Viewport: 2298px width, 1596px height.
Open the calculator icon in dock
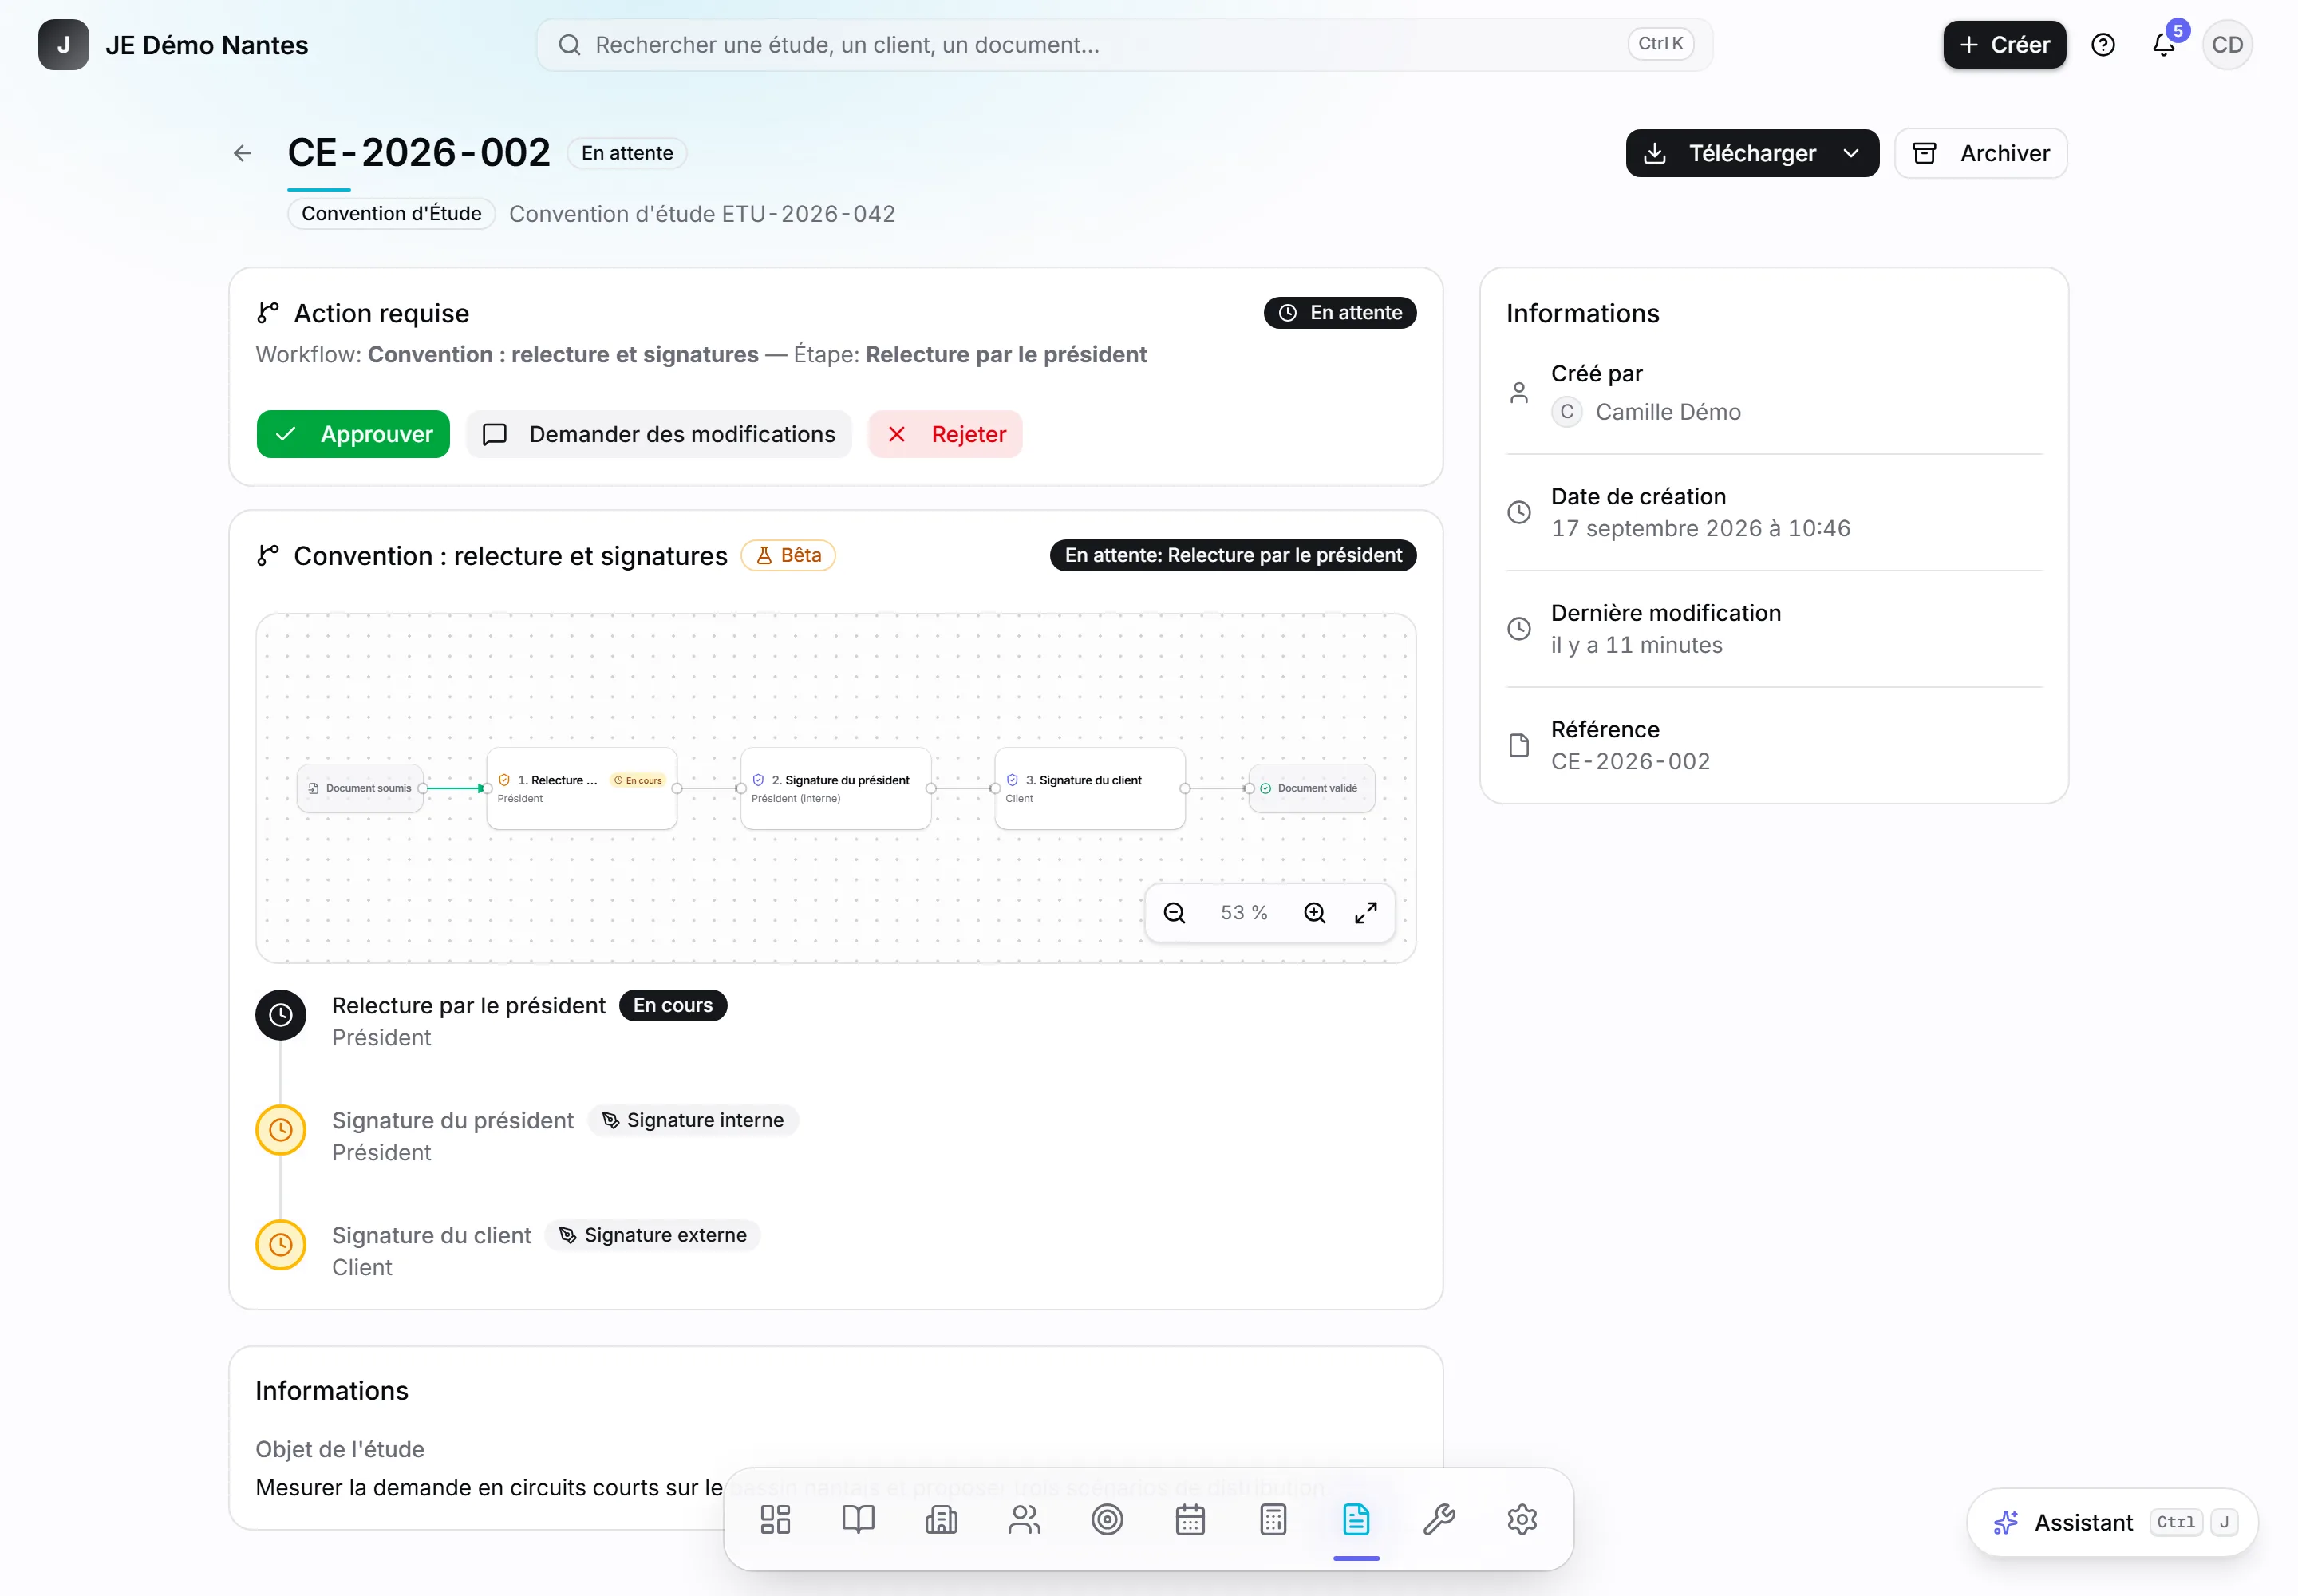tap(1273, 1520)
